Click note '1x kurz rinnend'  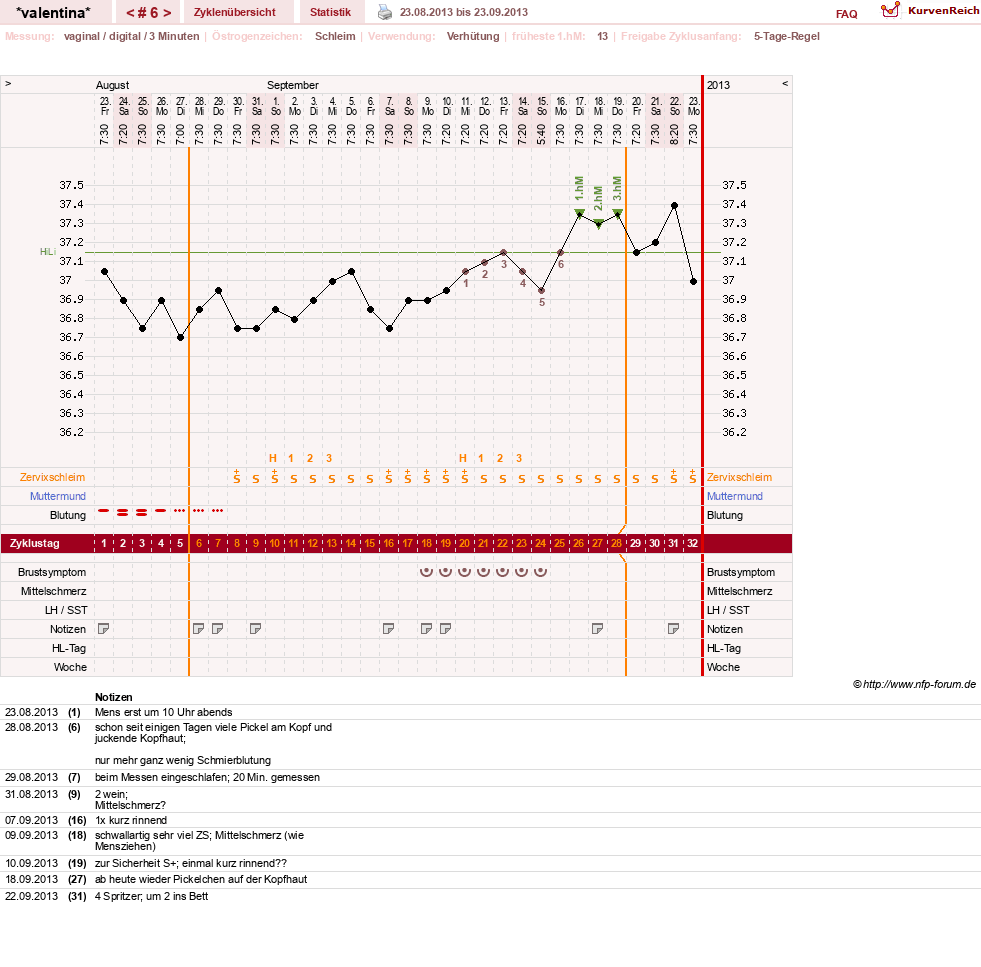131,820
